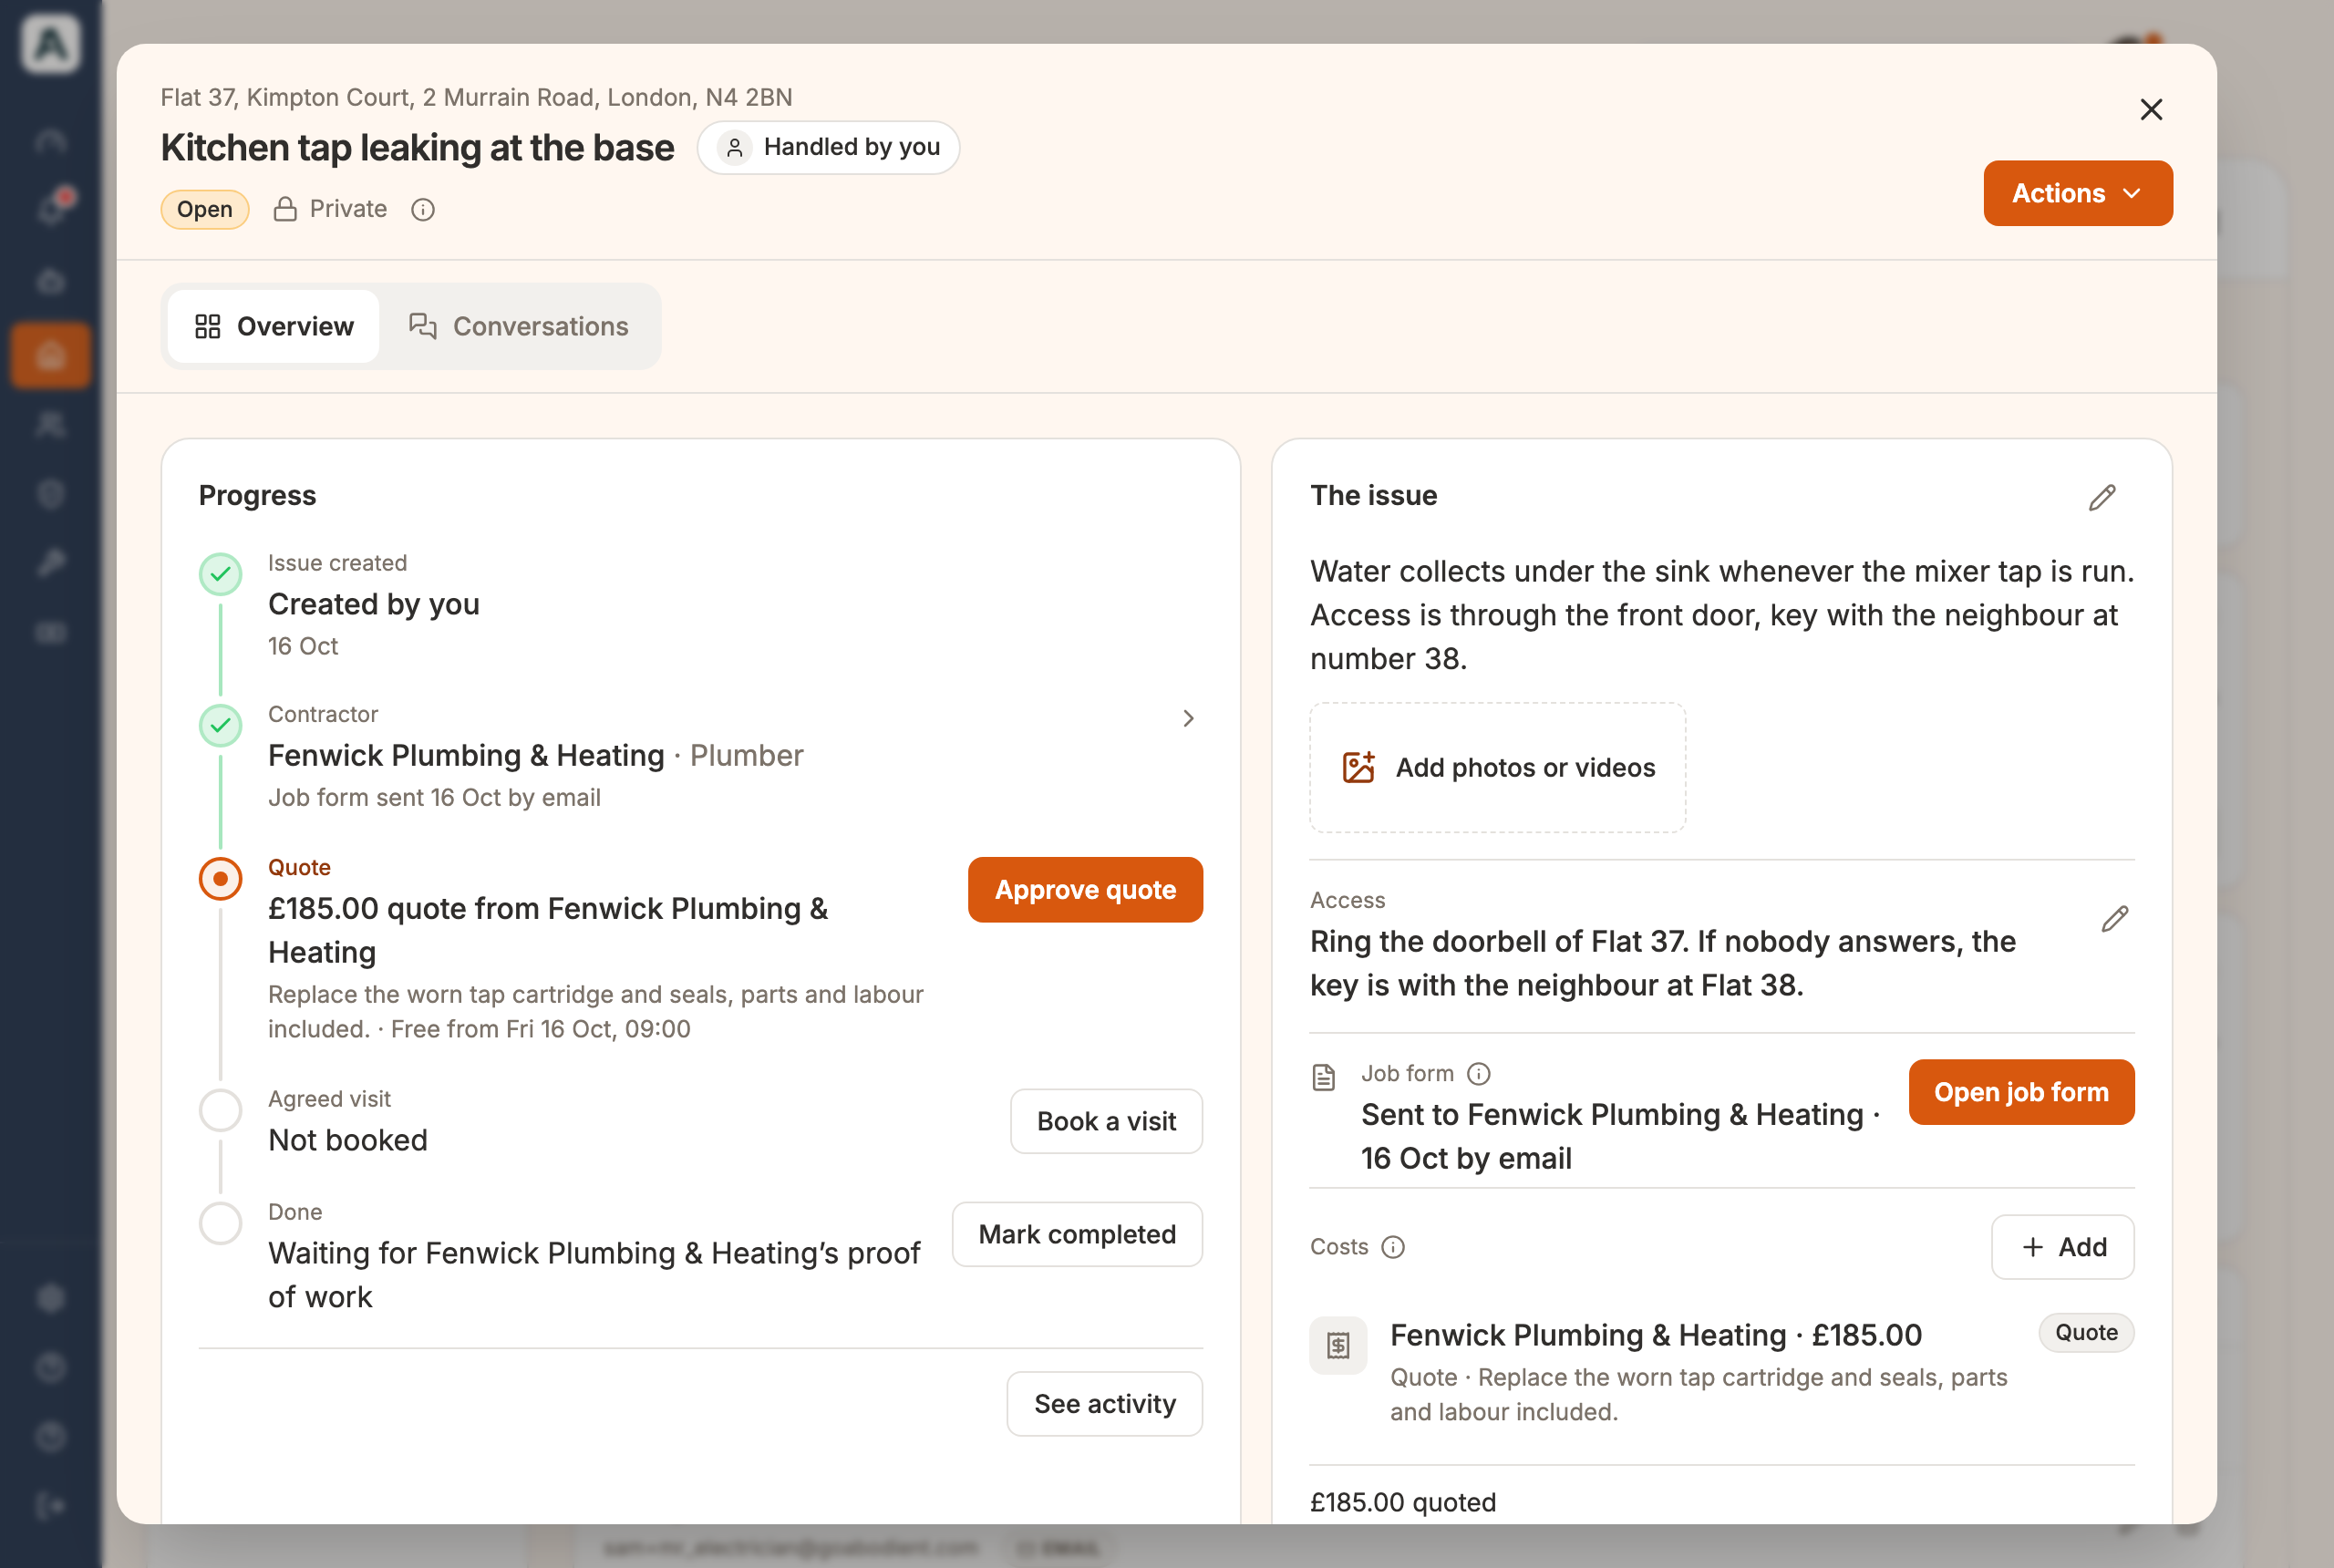The height and width of the screenshot is (1568, 2334).
Task: Click the info icon beside Costs
Action: click(1392, 1247)
